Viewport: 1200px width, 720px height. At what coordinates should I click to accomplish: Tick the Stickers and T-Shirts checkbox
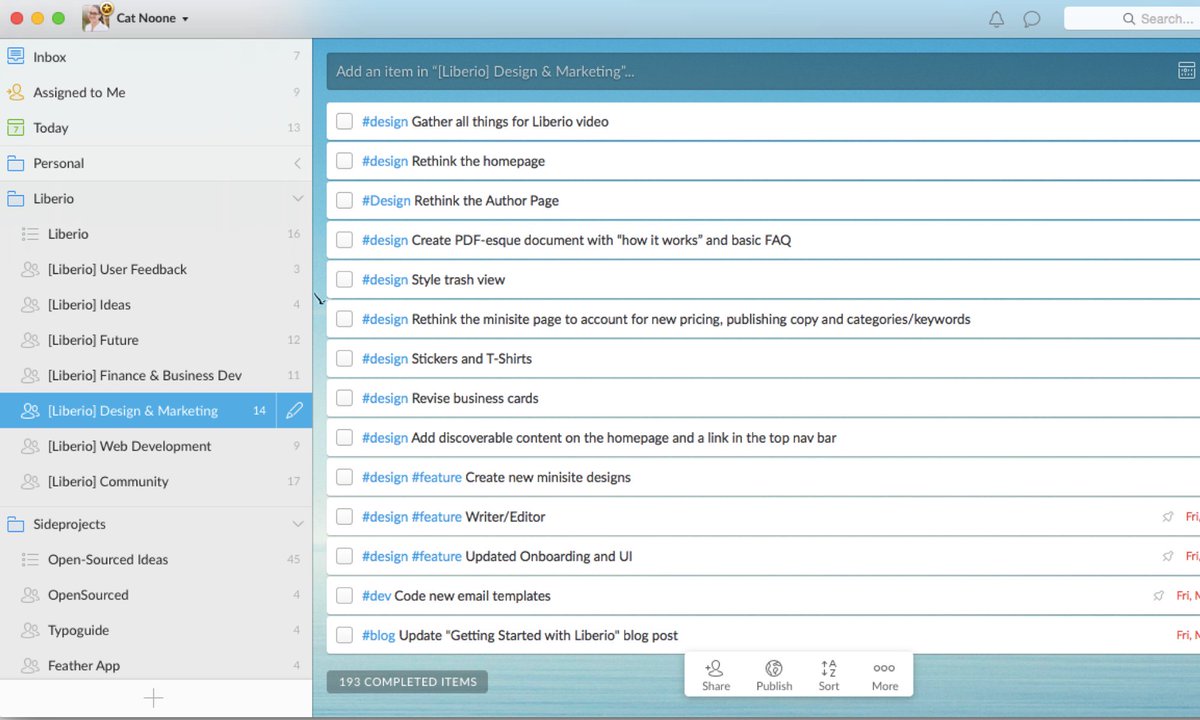(x=344, y=358)
